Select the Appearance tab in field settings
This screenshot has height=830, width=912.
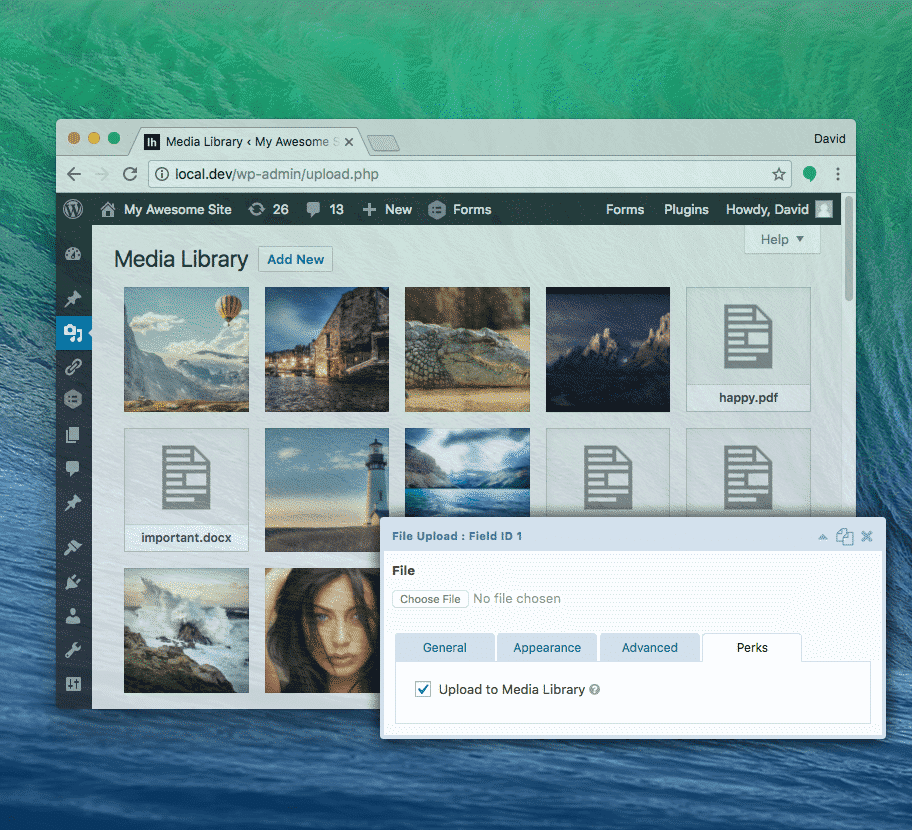pos(547,647)
